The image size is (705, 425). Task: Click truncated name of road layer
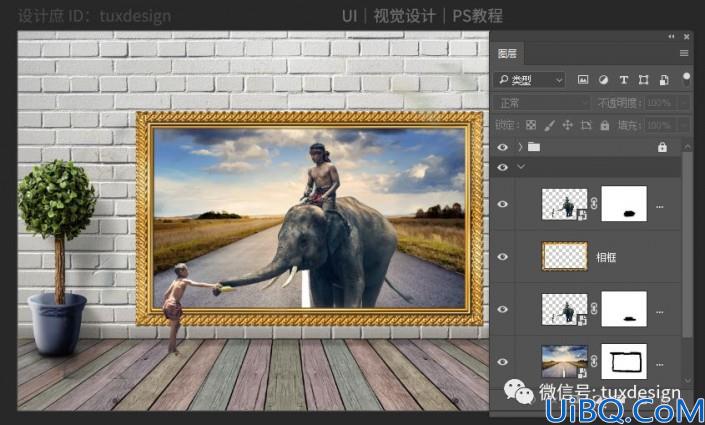pyautogui.click(x=660, y=365)
